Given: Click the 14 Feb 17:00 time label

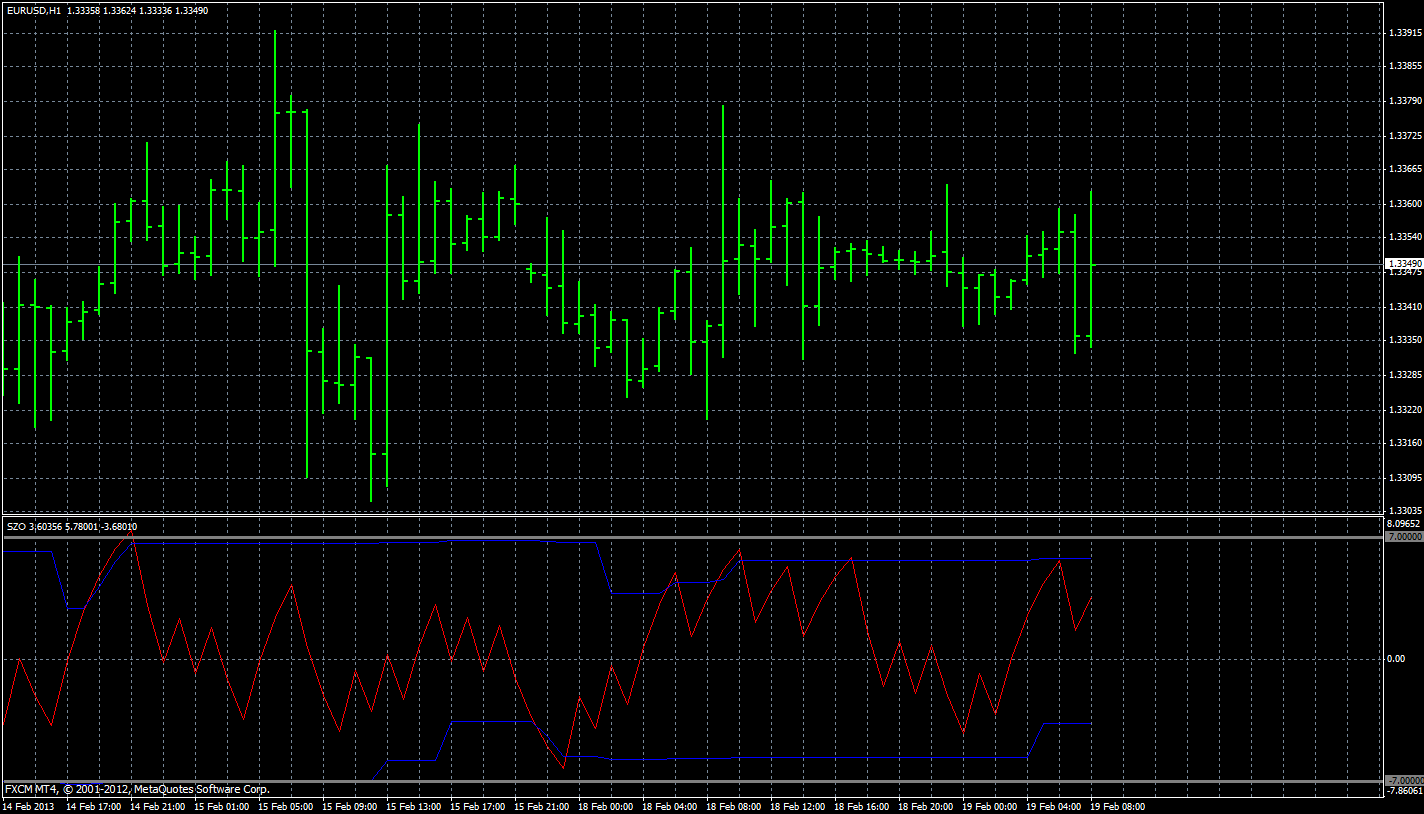Looking at the screenshot, I should (93, 806).
